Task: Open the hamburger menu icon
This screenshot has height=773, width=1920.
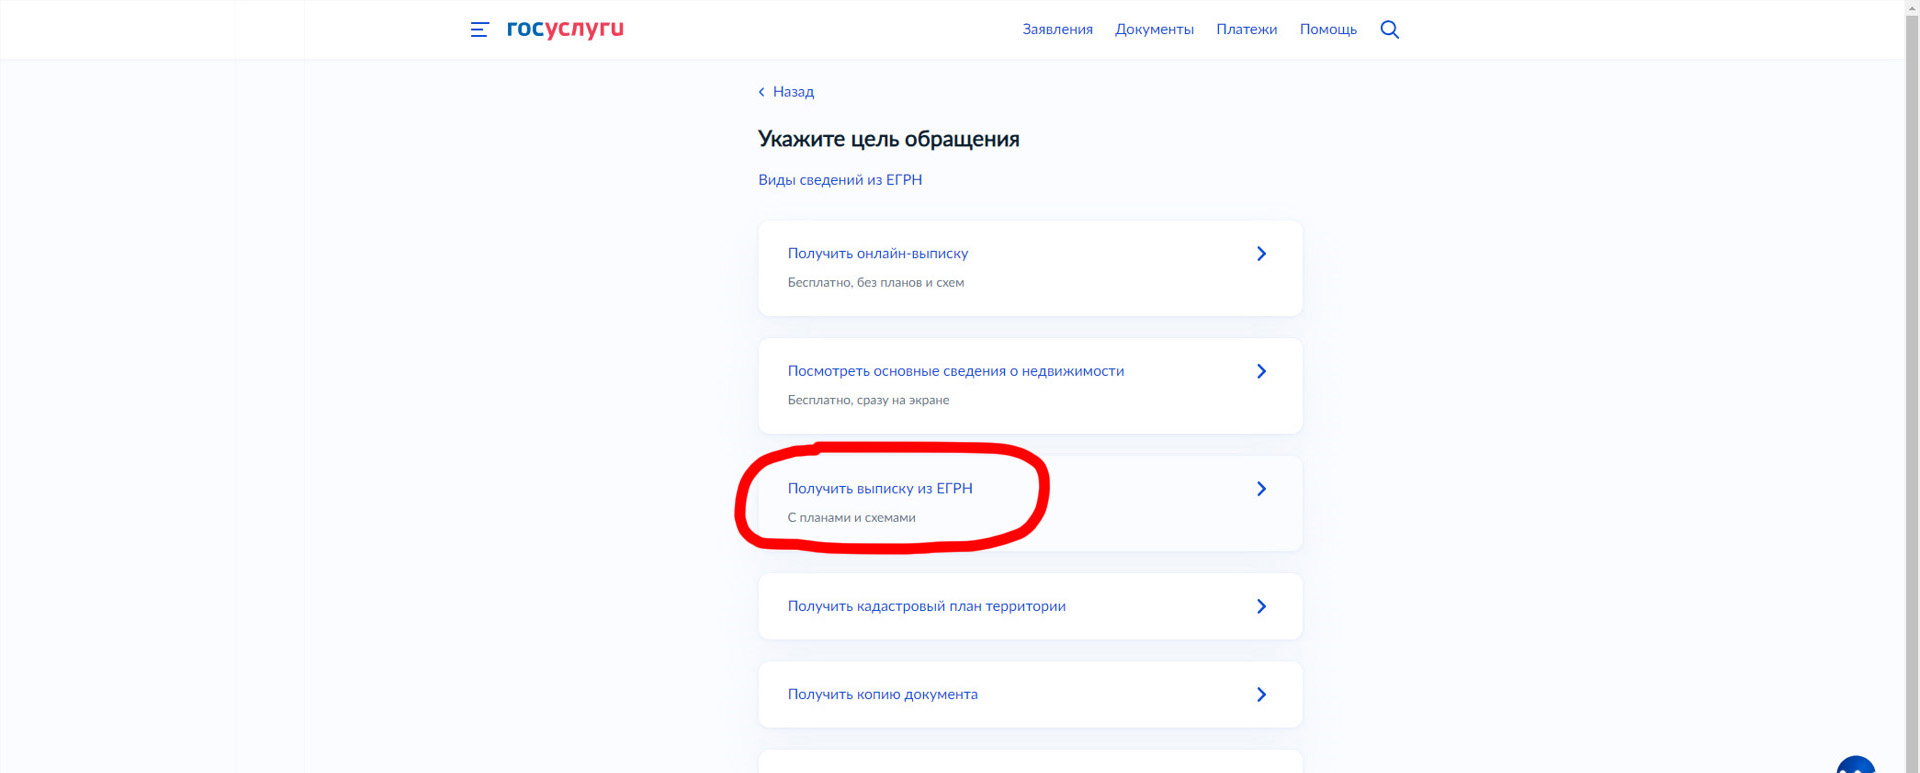Action: (x=480, y=30)
